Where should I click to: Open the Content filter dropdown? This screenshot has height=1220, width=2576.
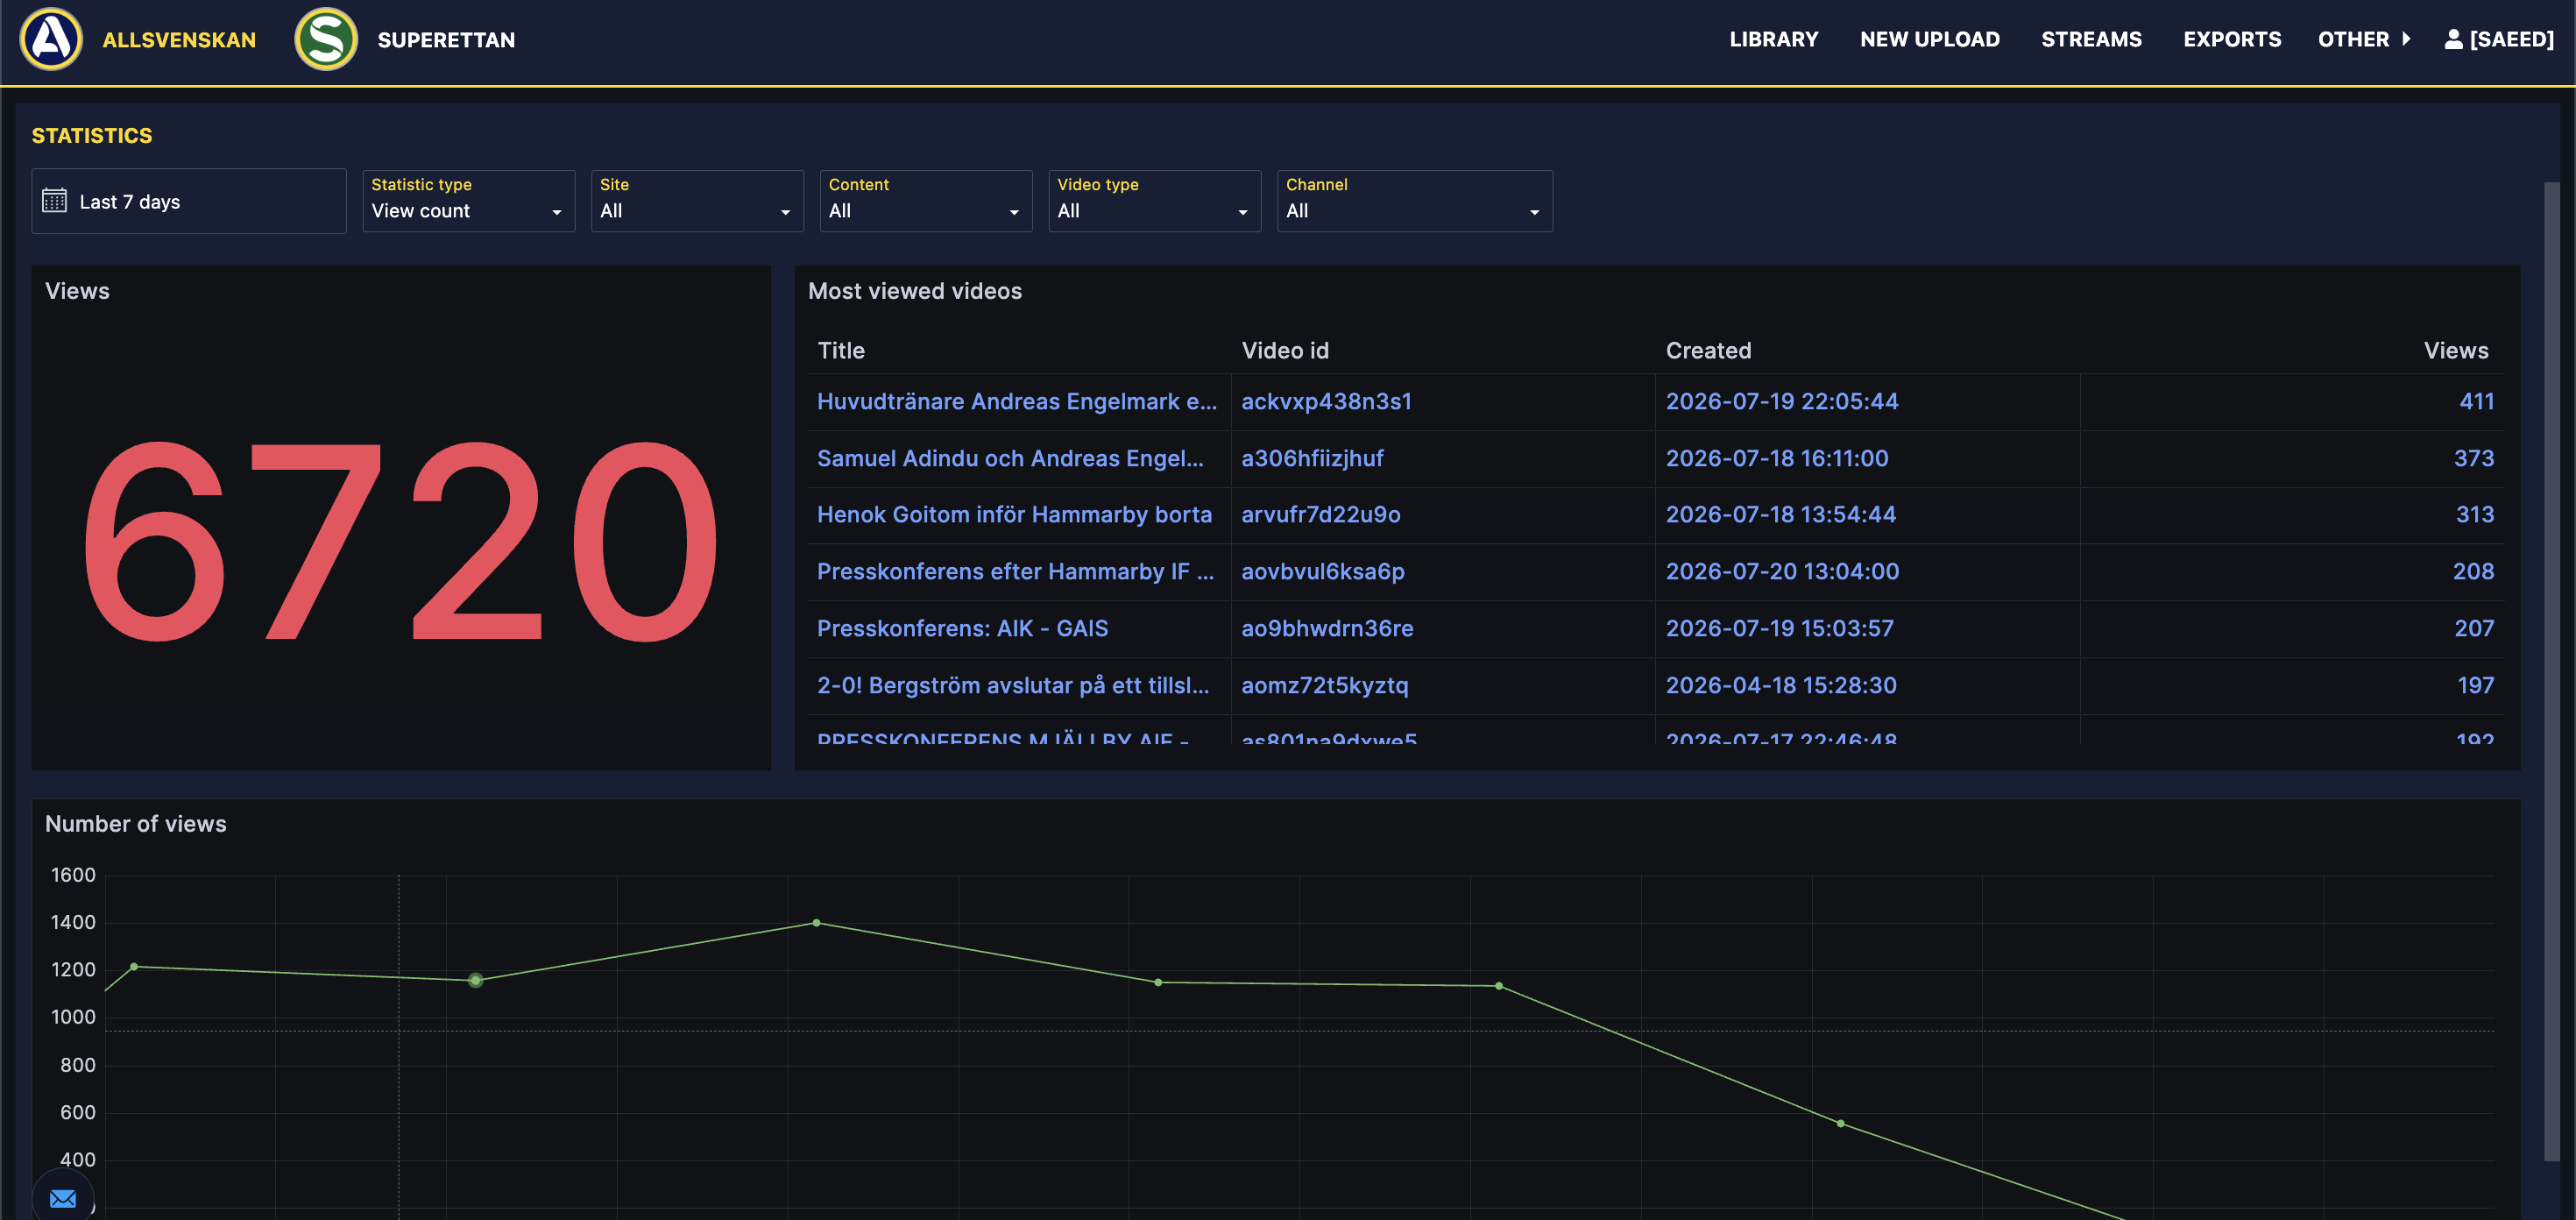[x=926, y=201]
